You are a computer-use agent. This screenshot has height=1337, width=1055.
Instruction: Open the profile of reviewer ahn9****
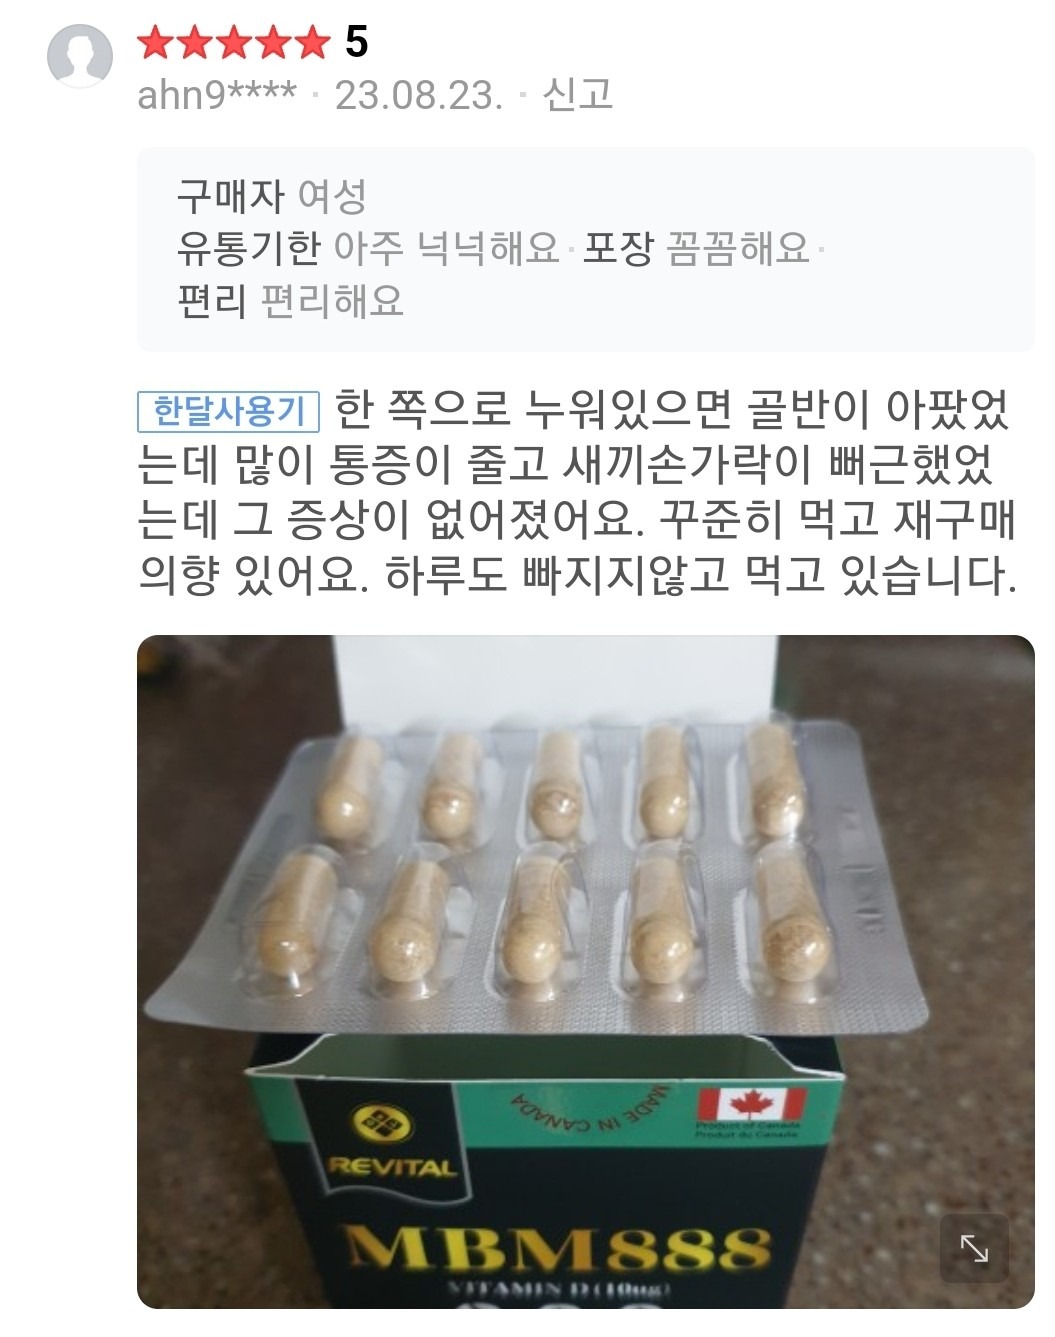click(217, 95)
